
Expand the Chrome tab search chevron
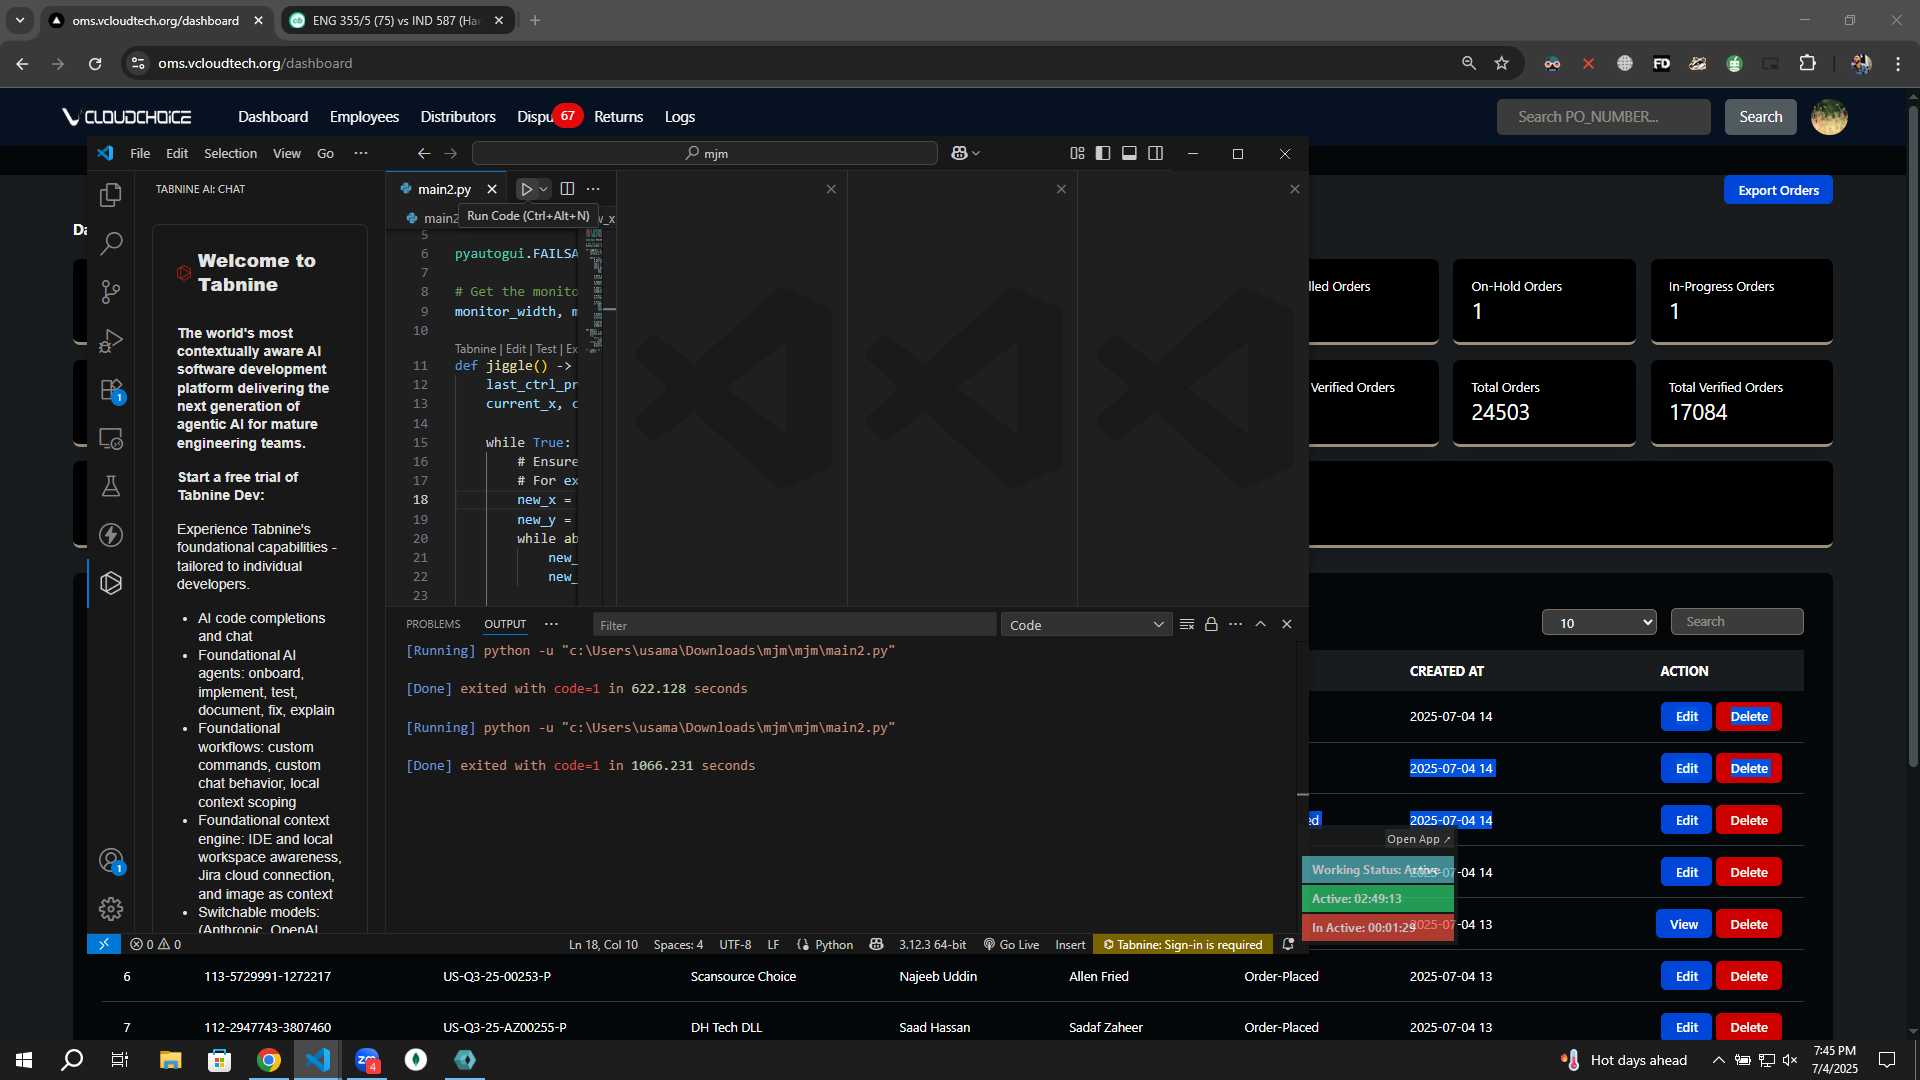tap(20, 20)
